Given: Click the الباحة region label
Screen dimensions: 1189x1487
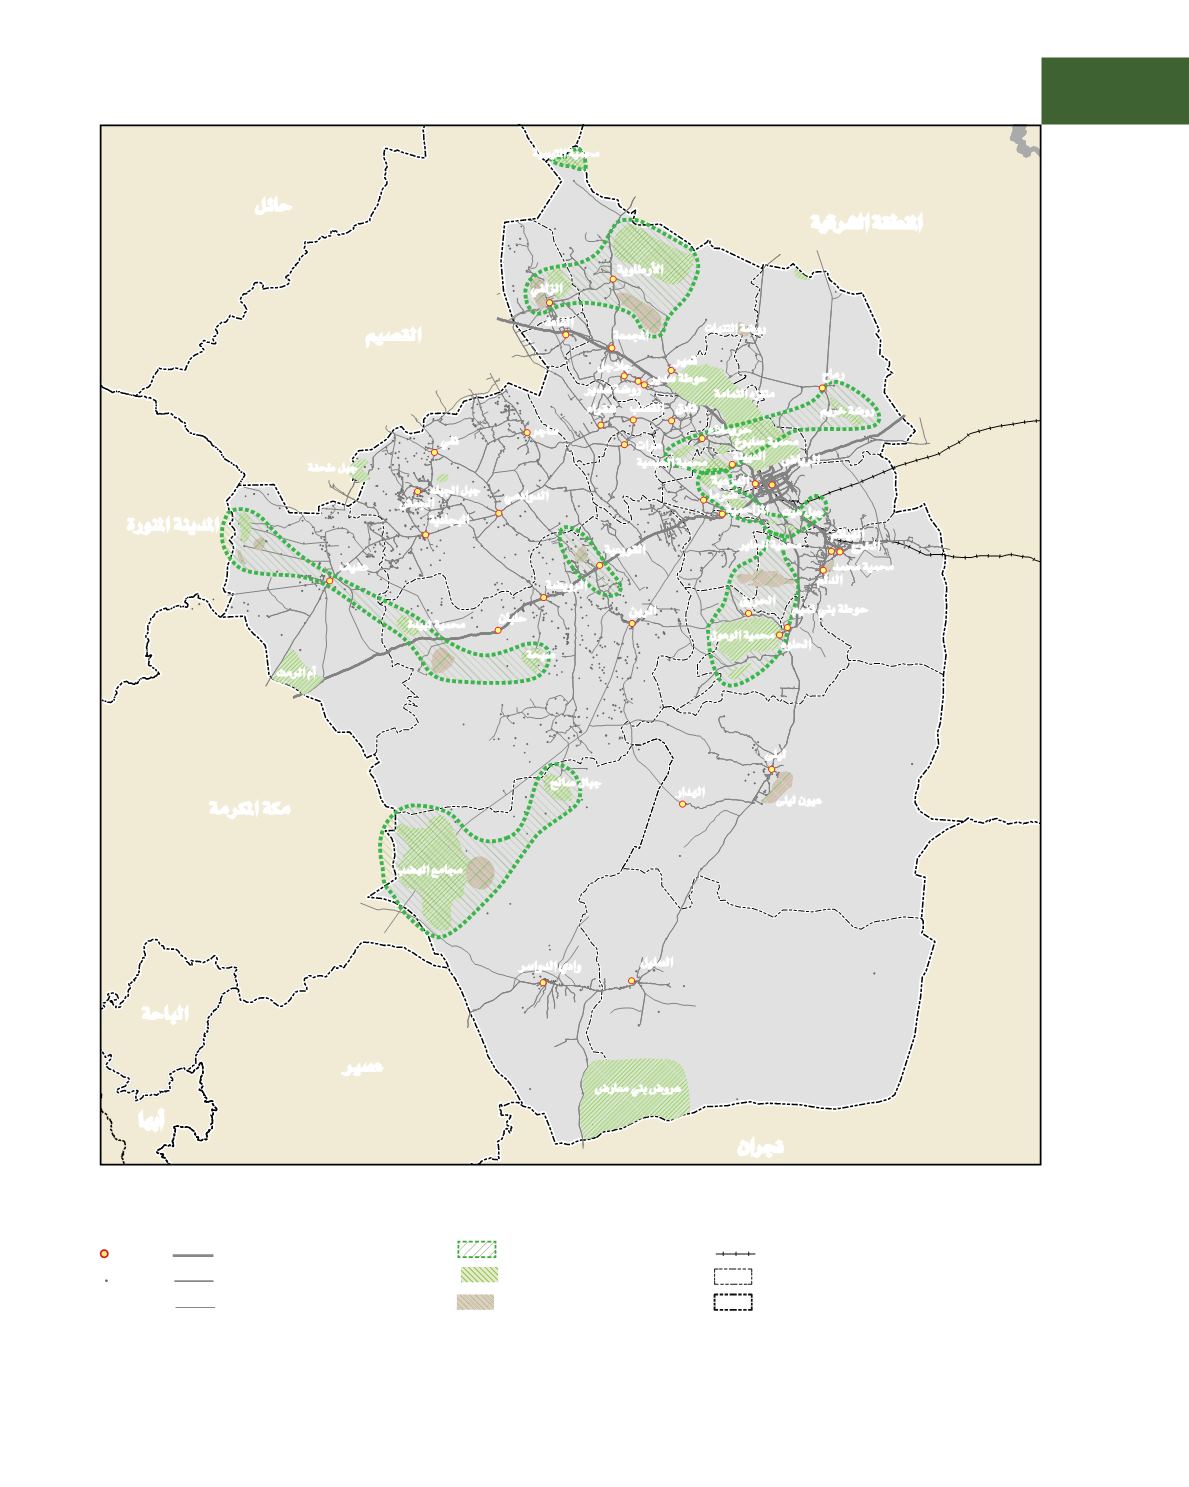Looking at the screenshot, I should (x=164, y=1014).
